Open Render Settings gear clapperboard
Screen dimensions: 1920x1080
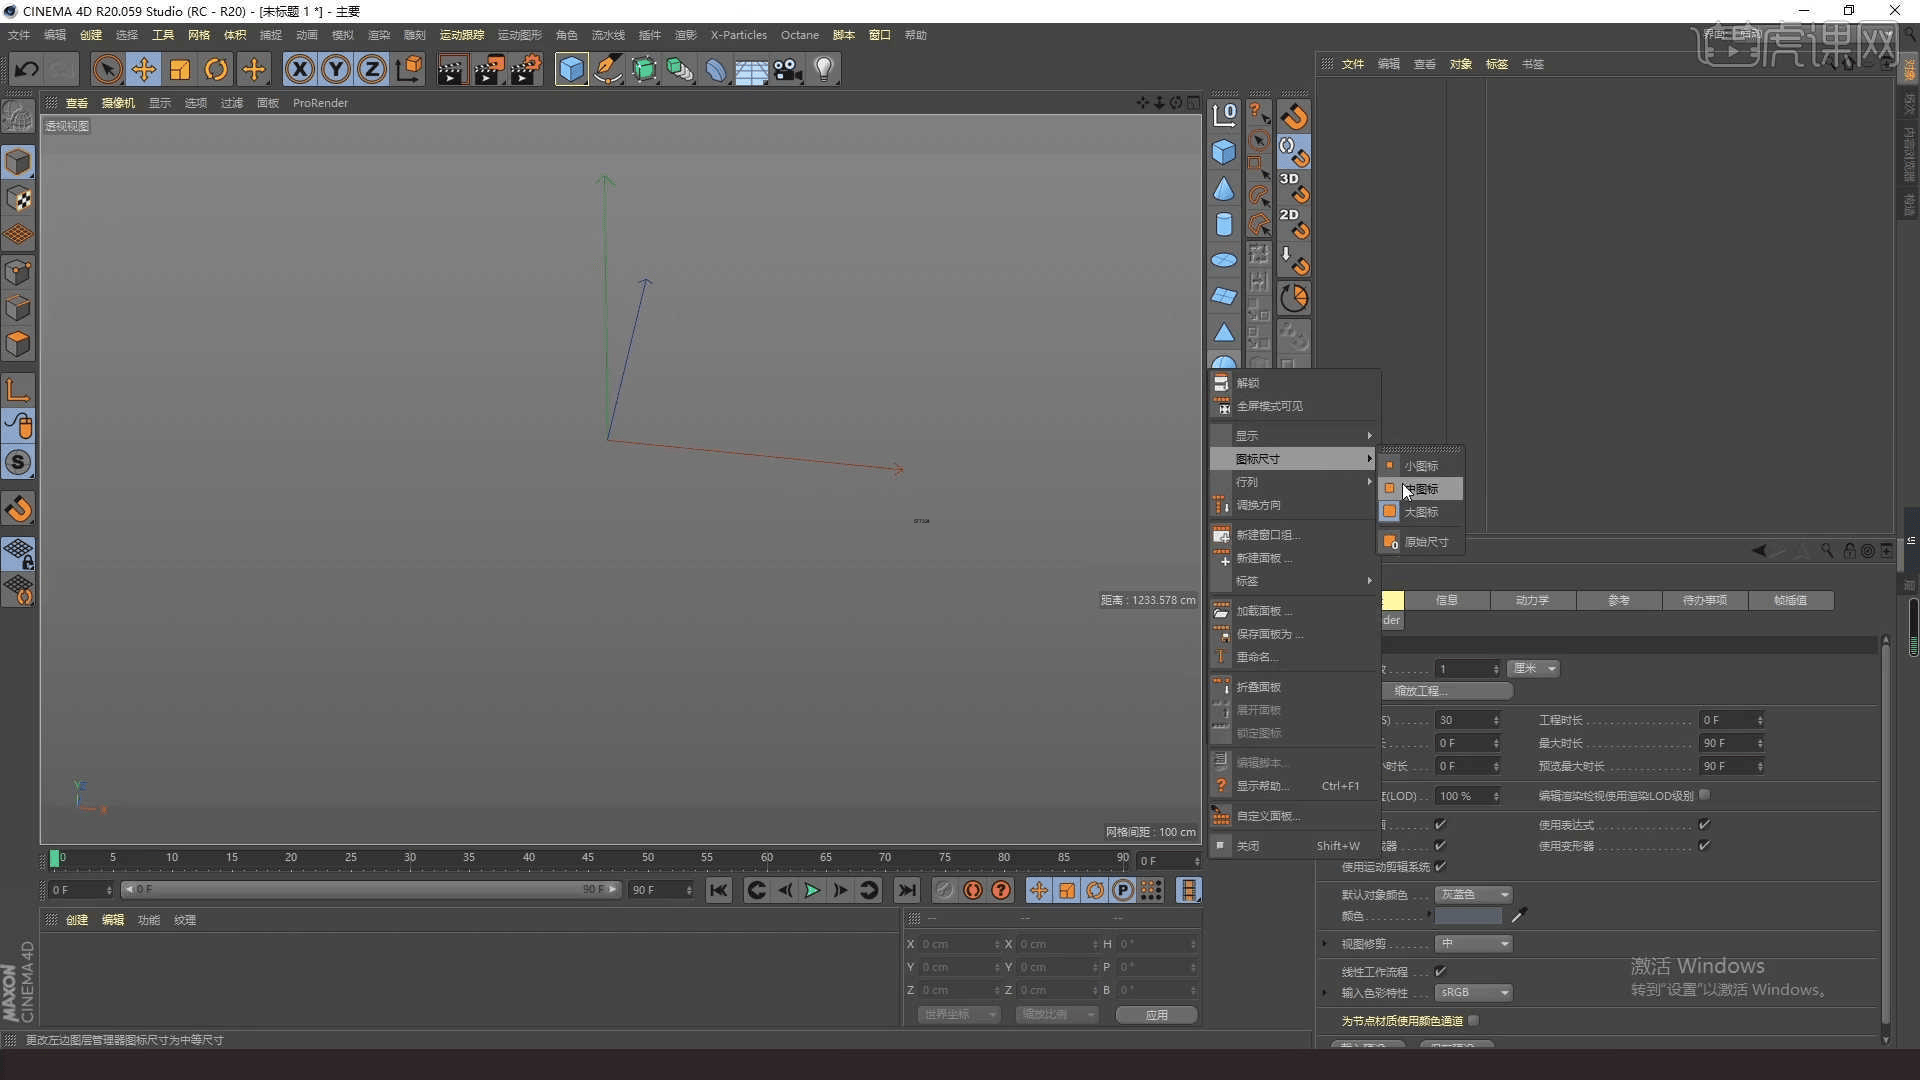click(x=526, y=69)
